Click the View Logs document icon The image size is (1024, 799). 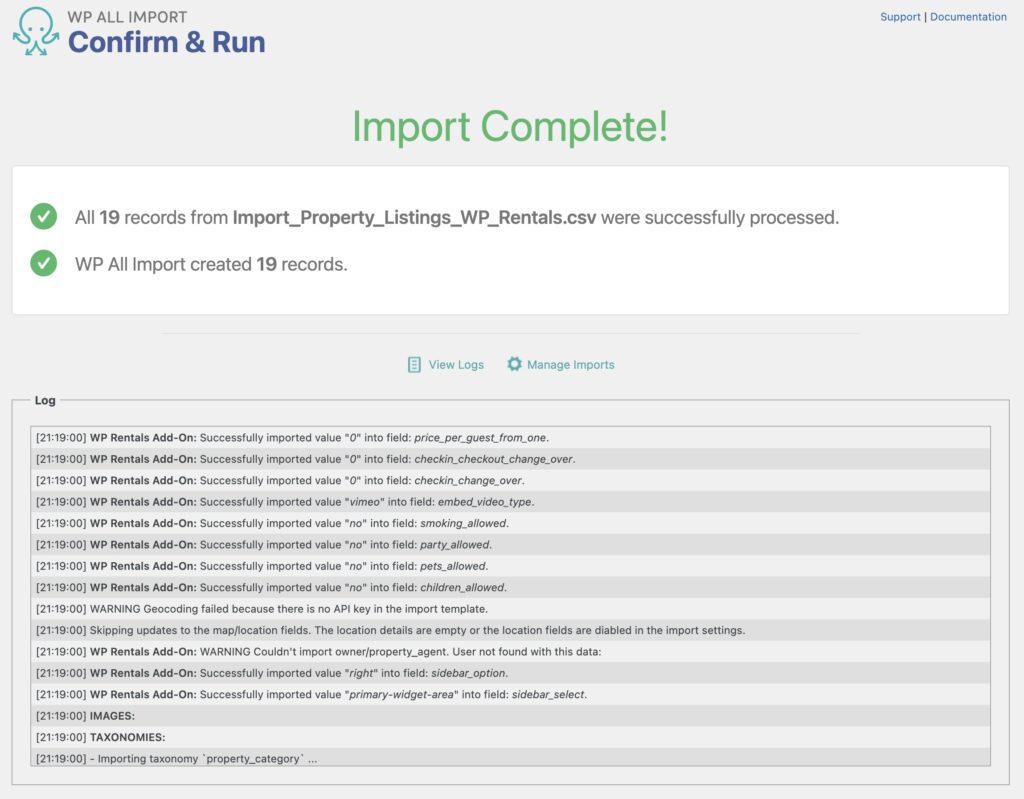412,365
